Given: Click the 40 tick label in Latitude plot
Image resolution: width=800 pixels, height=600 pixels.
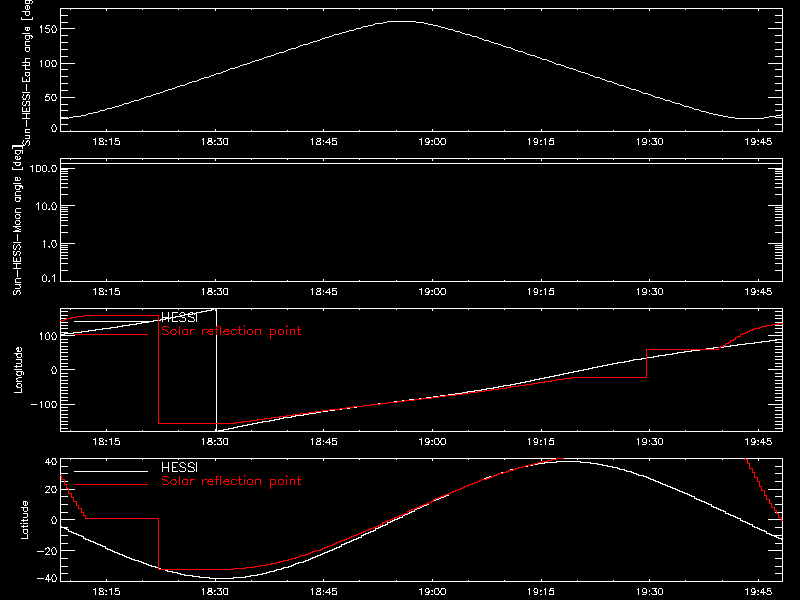Looking at the screenshot, I should tap(51, 462).
